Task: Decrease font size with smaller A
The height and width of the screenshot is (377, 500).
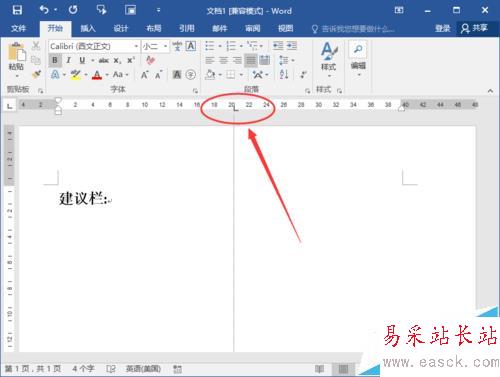Action: point(158,74)
